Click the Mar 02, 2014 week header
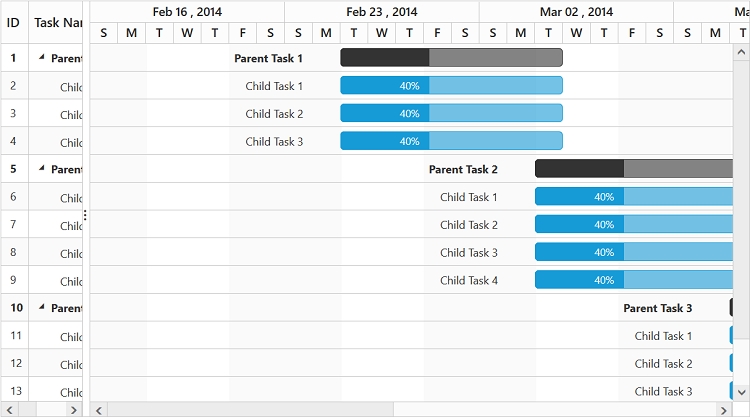This screenshot has width=750, height=417. 576,12
